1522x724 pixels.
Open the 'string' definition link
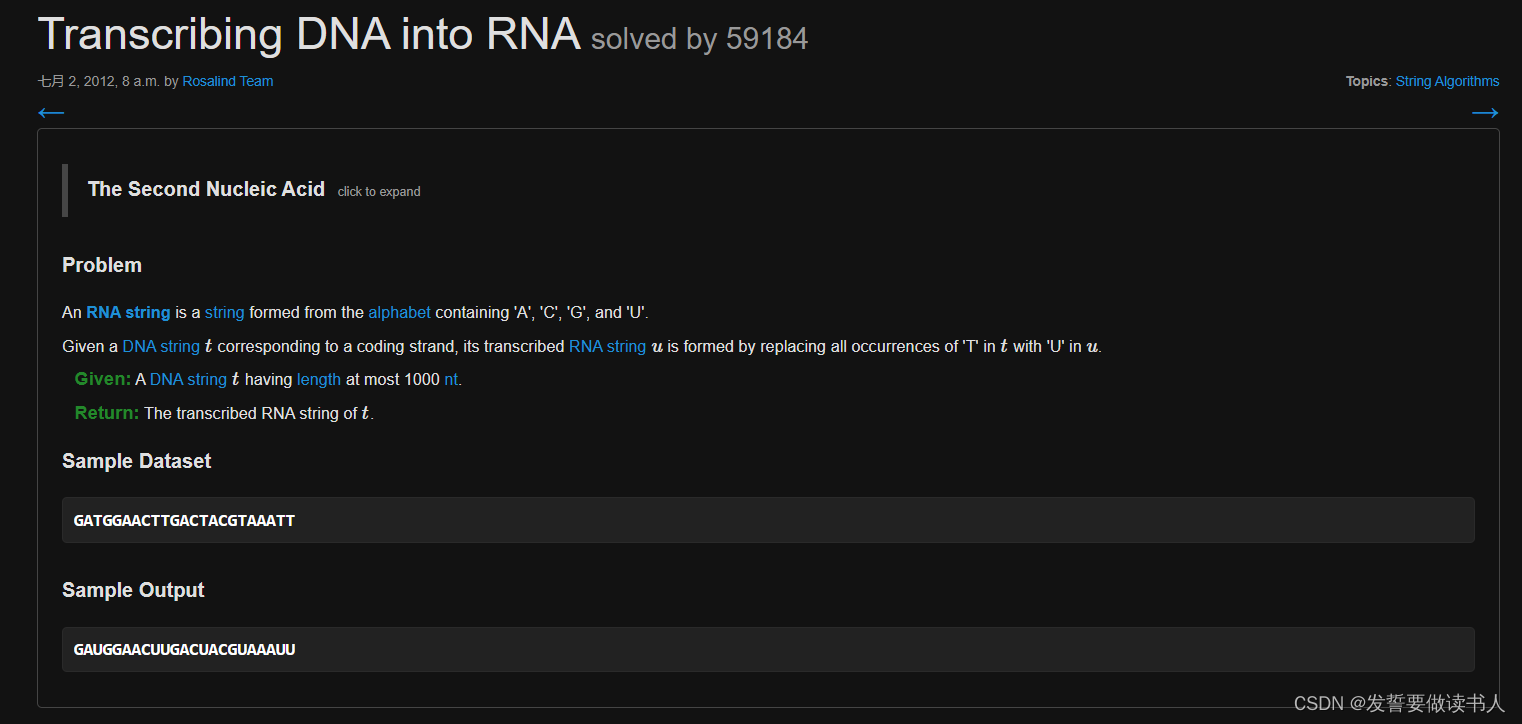224,312
